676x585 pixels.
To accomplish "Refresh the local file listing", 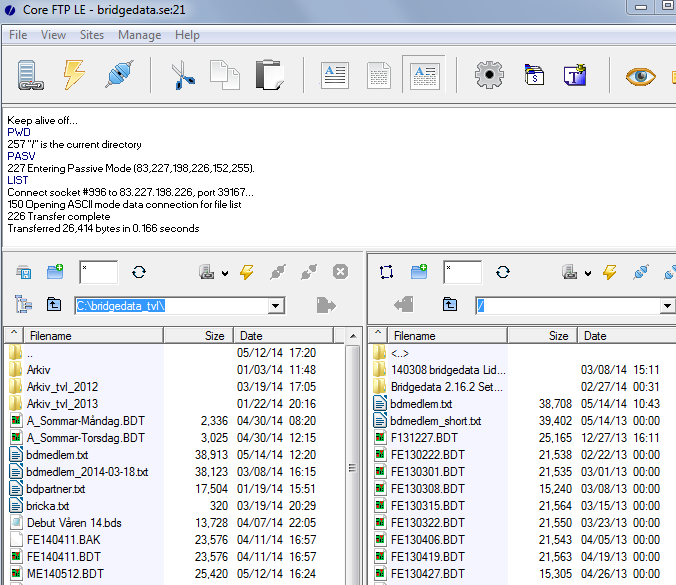I will [x=139, y=272].
